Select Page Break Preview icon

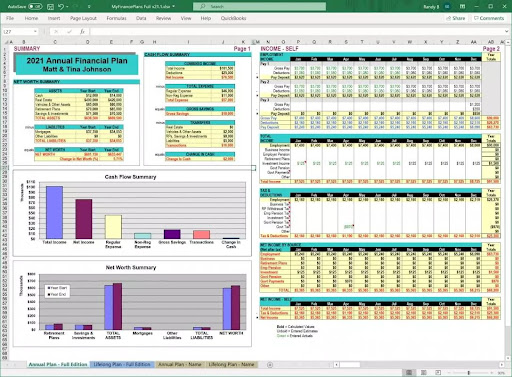tap(438, 372)
